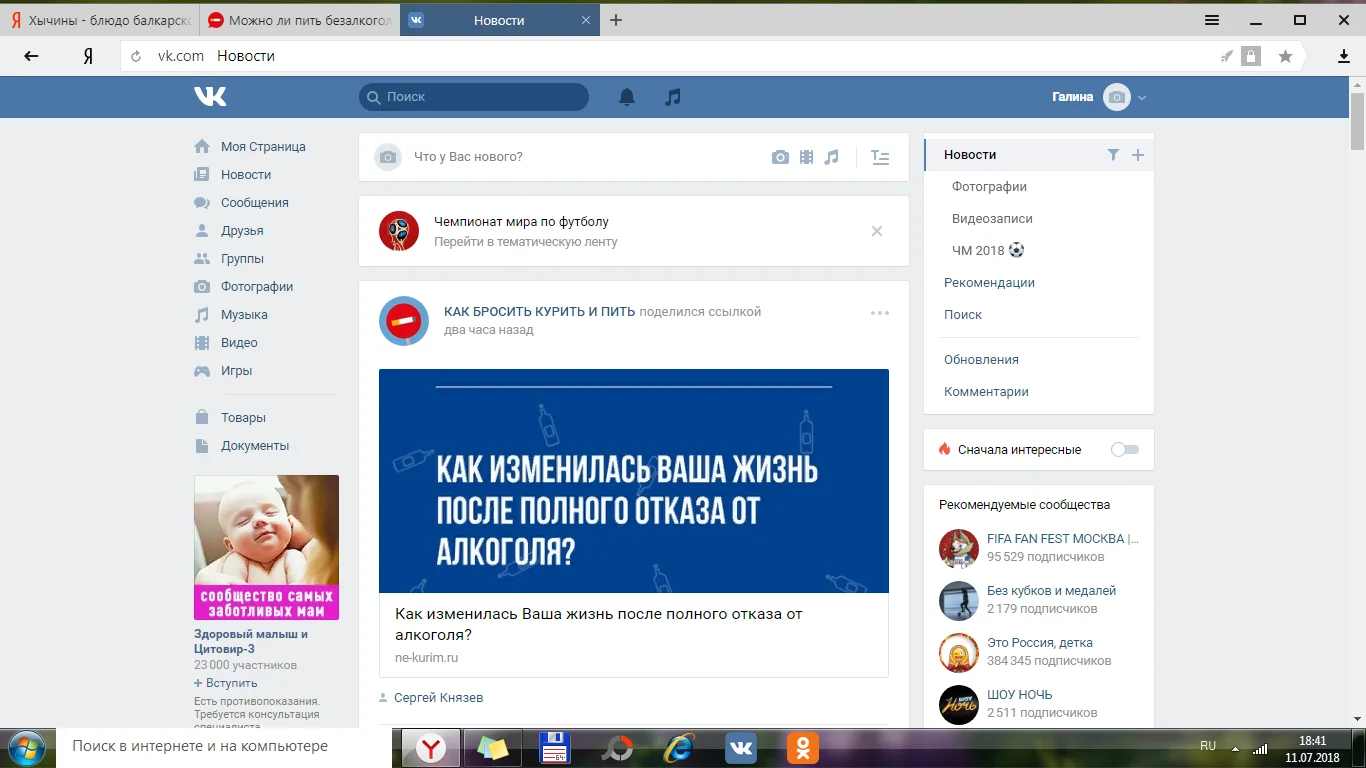Switch to the Рекомендации section
This screenshot has height=768, width=1366.
(989, 283)
